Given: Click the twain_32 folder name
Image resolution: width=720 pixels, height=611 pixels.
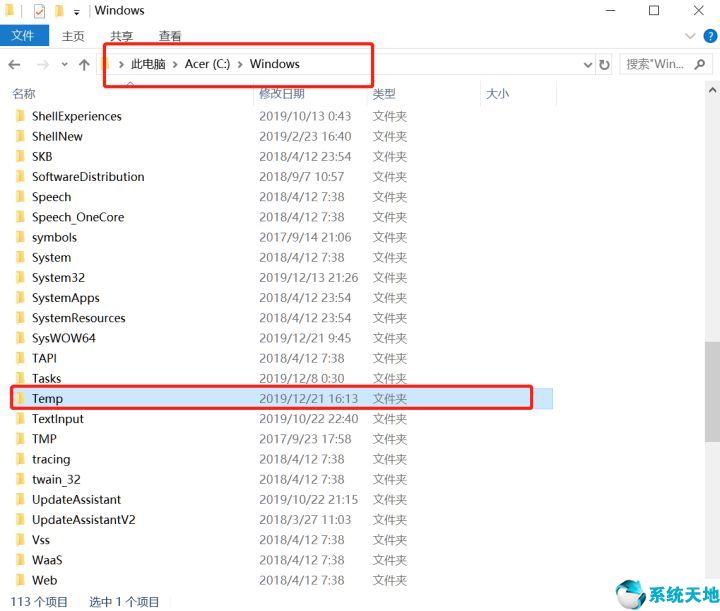Looking at the screenshot, I should [x=56, y=479].
